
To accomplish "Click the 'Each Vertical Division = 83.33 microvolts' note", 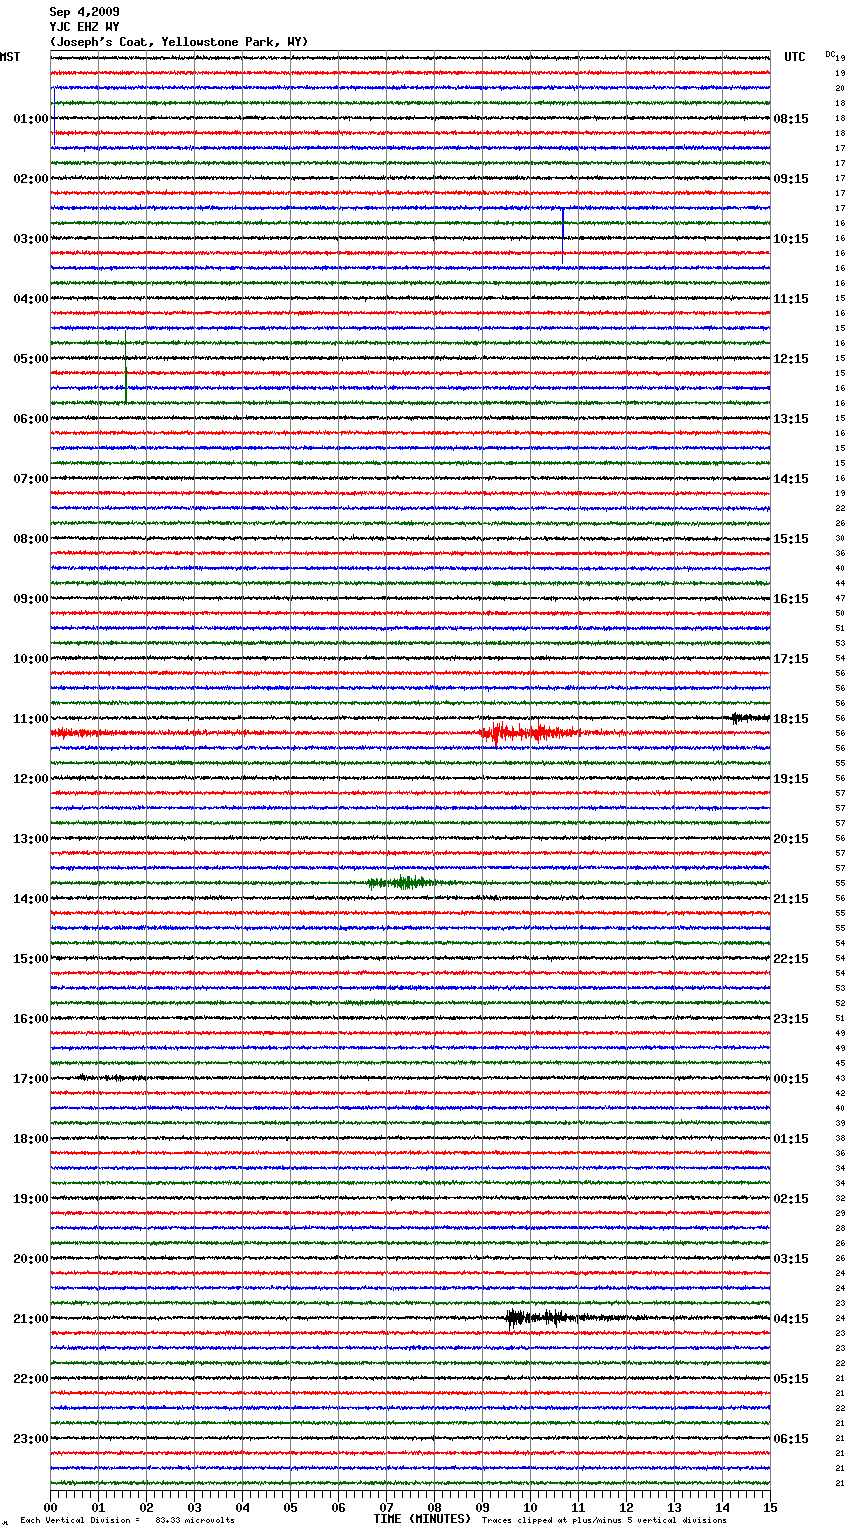I will (x=127, y=1520).
